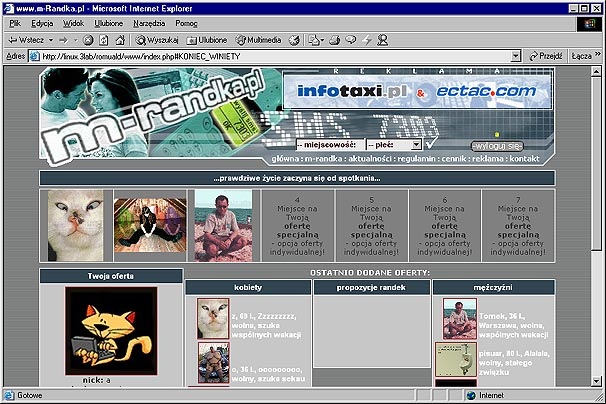The height and width of the screenshot is (404, 606).
Task: Open the cennik link in navigation
Action: click(452, 159)
